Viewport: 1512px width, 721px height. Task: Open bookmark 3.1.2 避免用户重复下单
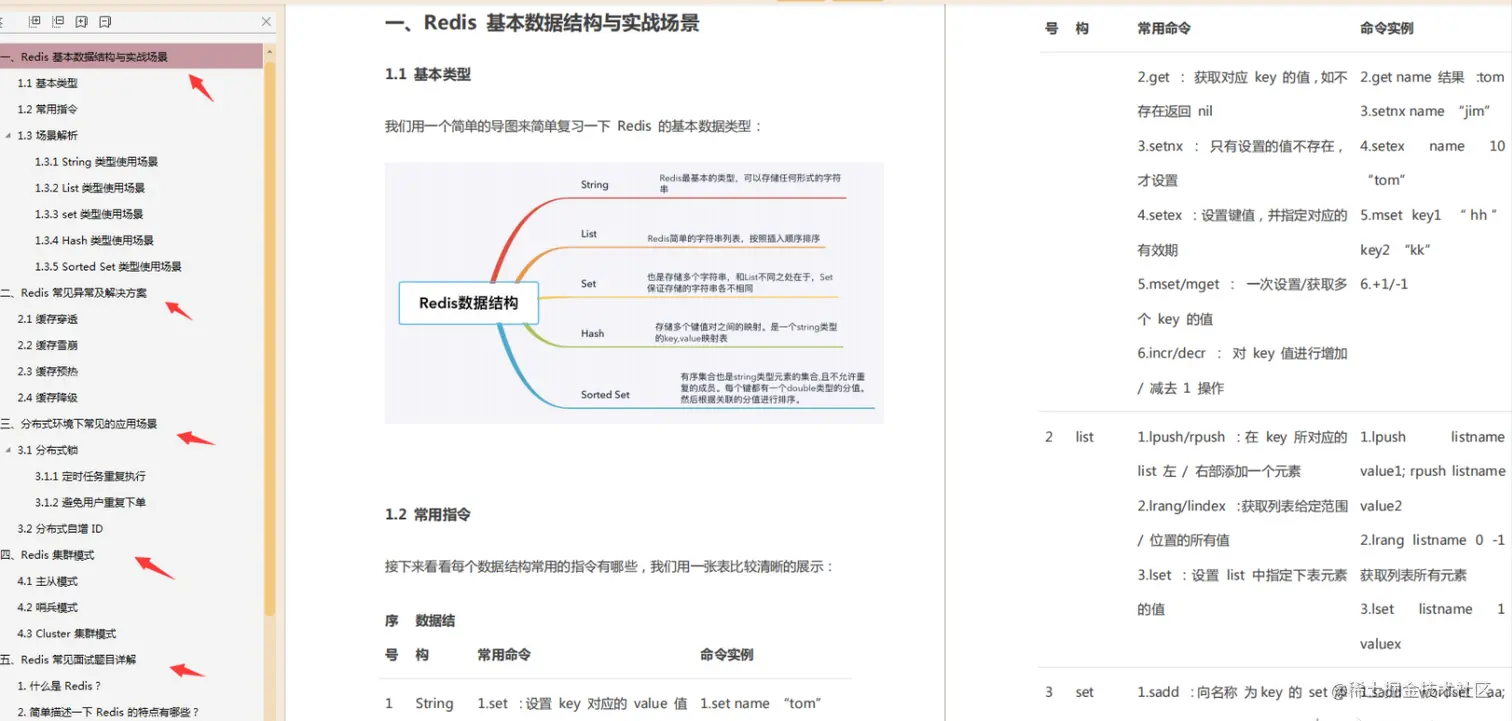pos(90,502)
